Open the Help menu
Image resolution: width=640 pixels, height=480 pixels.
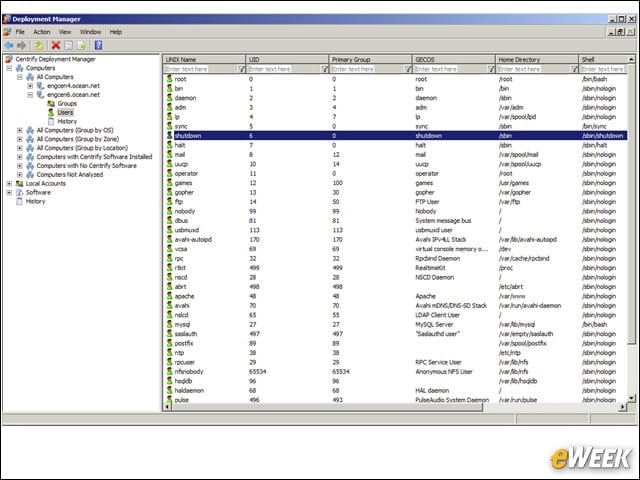coord(116,32)
